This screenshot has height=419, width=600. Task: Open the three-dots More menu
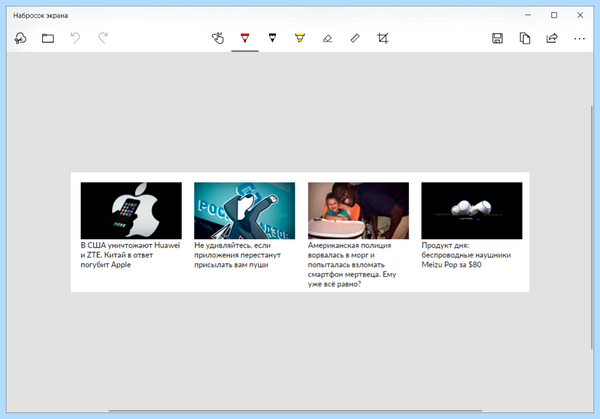tap(580, 39)
